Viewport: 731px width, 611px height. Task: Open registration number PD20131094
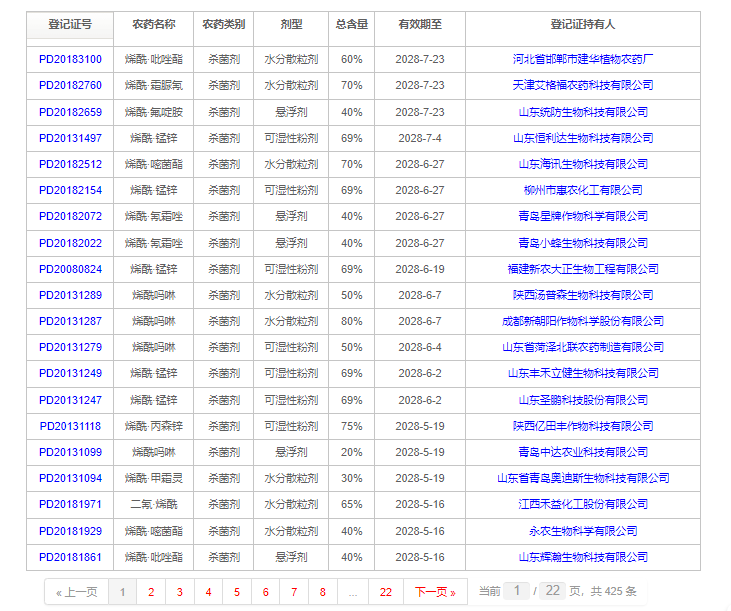coord(70,479)
